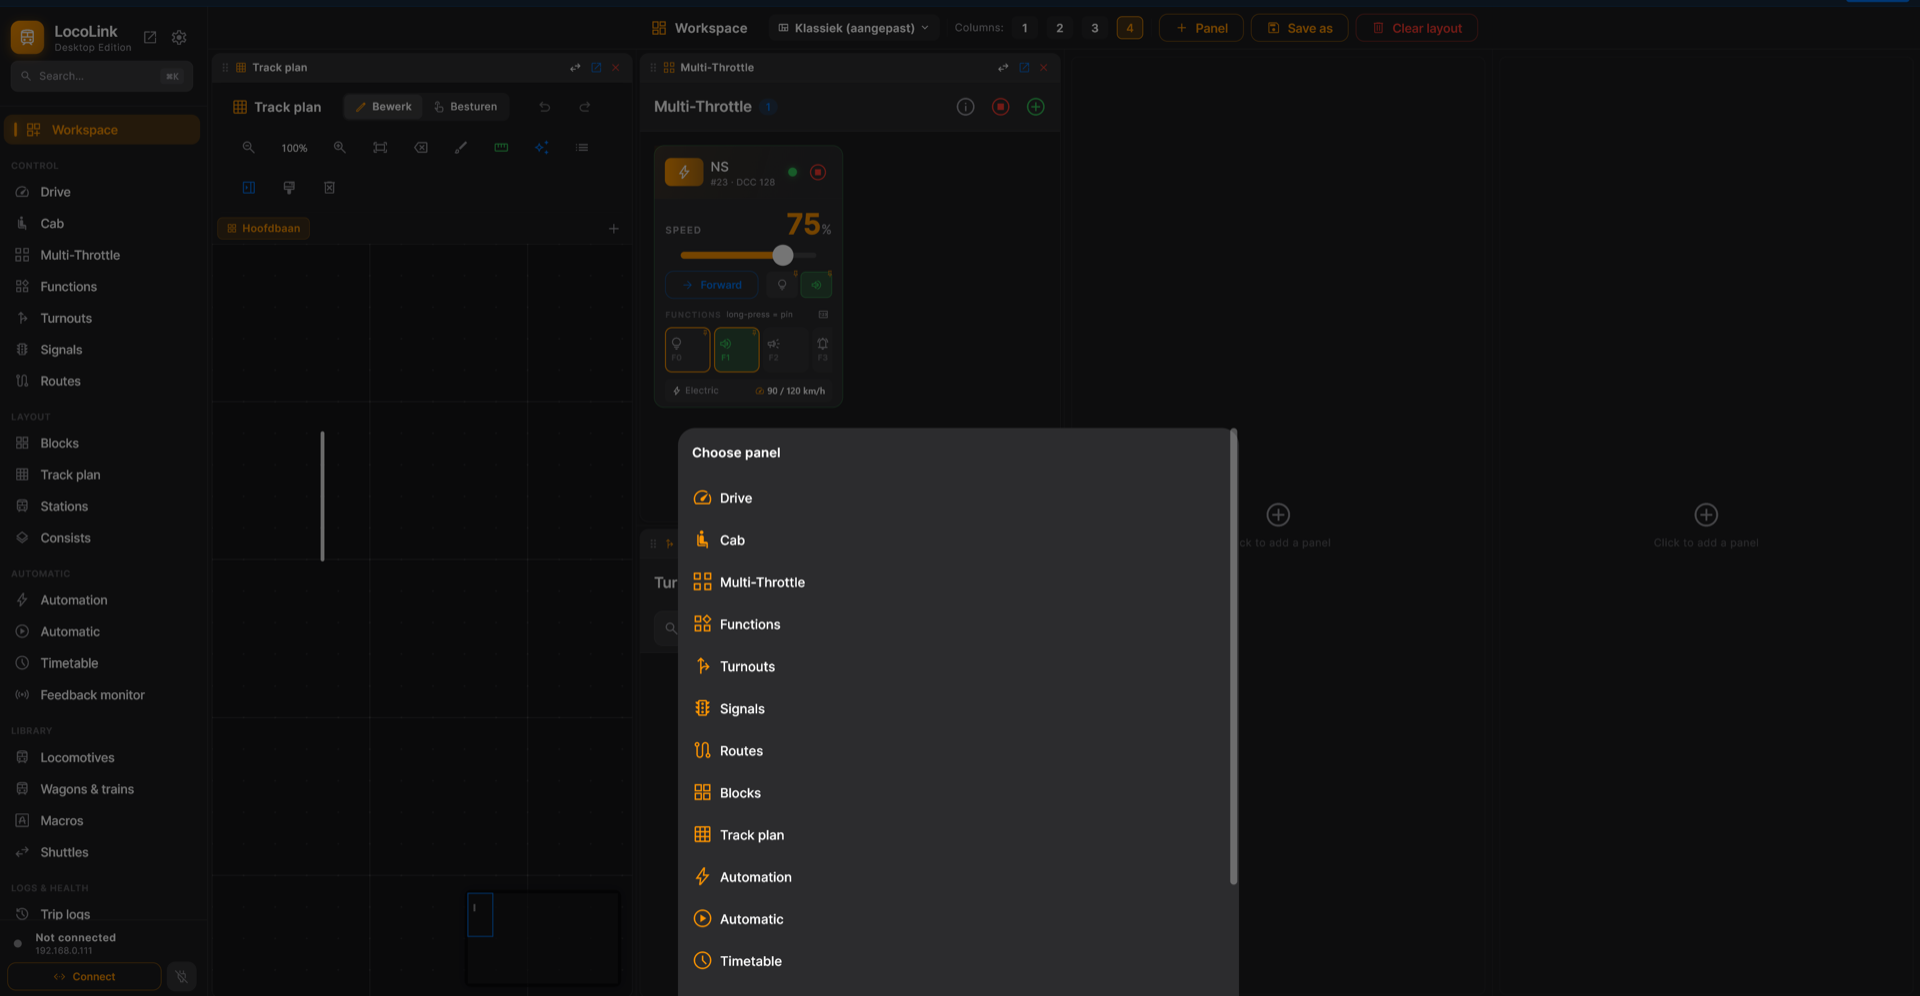Choose Blocks in the Choose panel list
This screenshot has height=996, width=1920.
[958, 792]
